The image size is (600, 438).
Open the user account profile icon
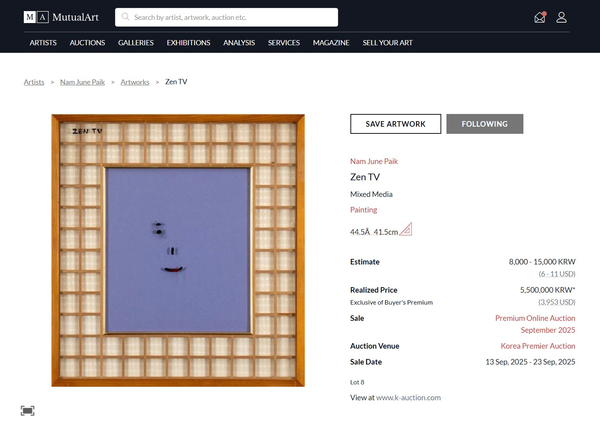point(561,17)
